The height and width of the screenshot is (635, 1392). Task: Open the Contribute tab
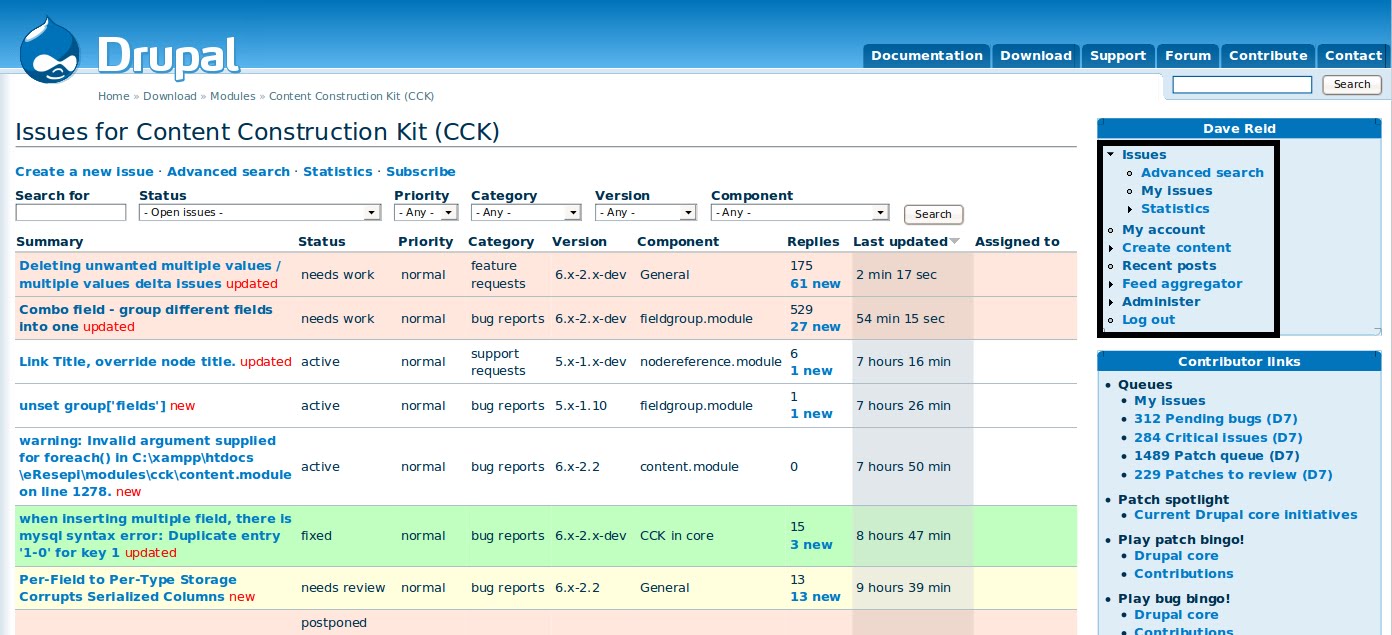pos(1268,56)
